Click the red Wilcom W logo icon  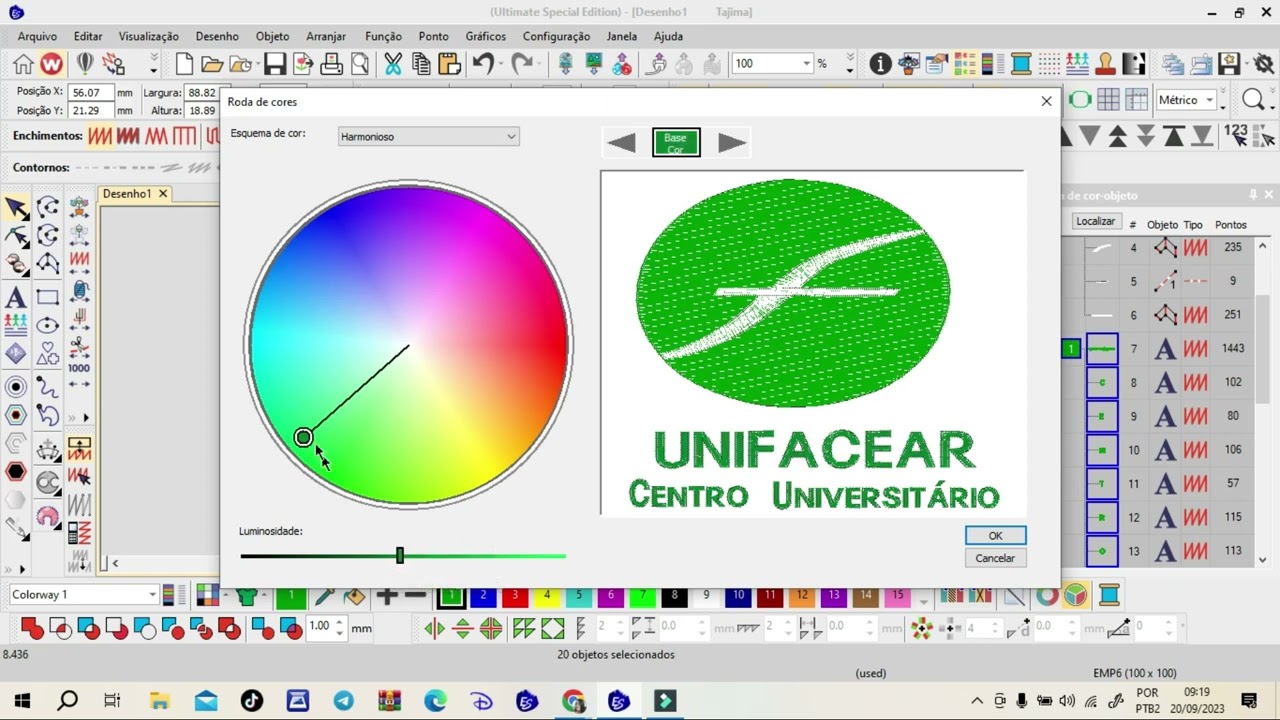tap(51, 64)
